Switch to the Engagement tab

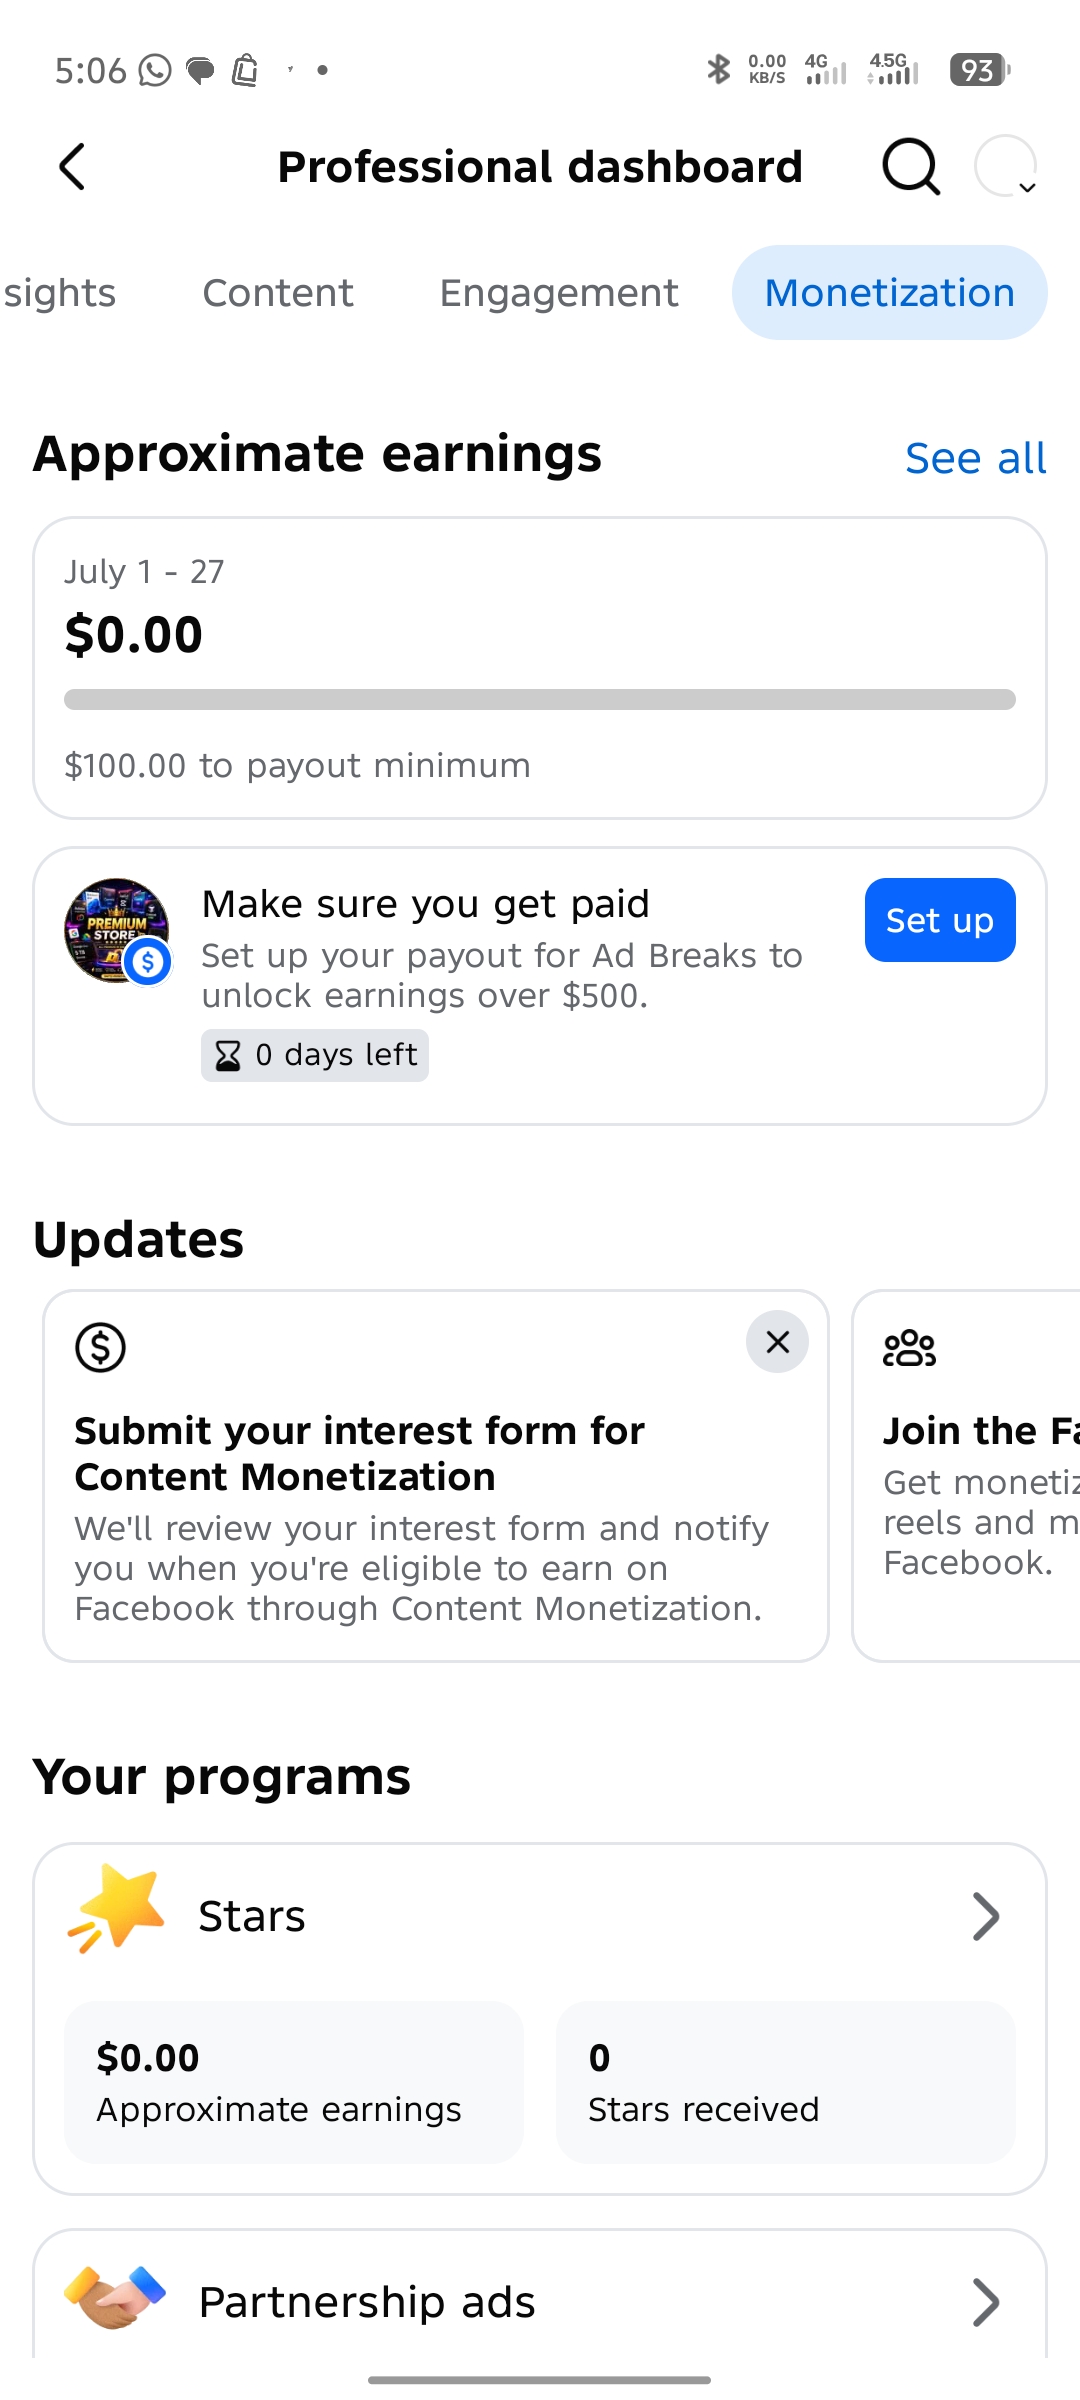pos(559,293)
